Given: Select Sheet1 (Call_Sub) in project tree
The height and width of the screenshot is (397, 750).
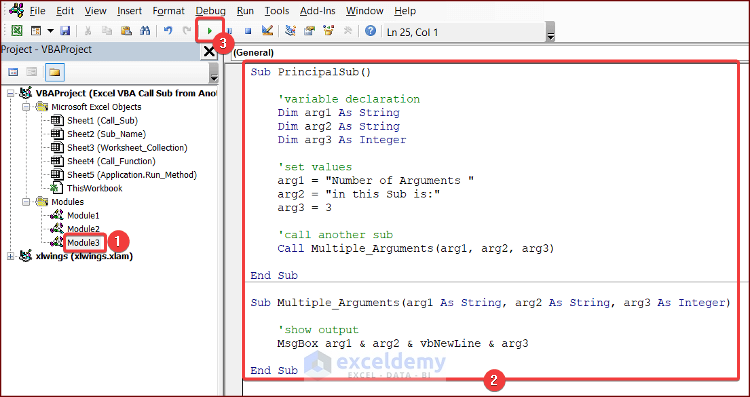Looking at the screenshot, I should click(102, 121).
